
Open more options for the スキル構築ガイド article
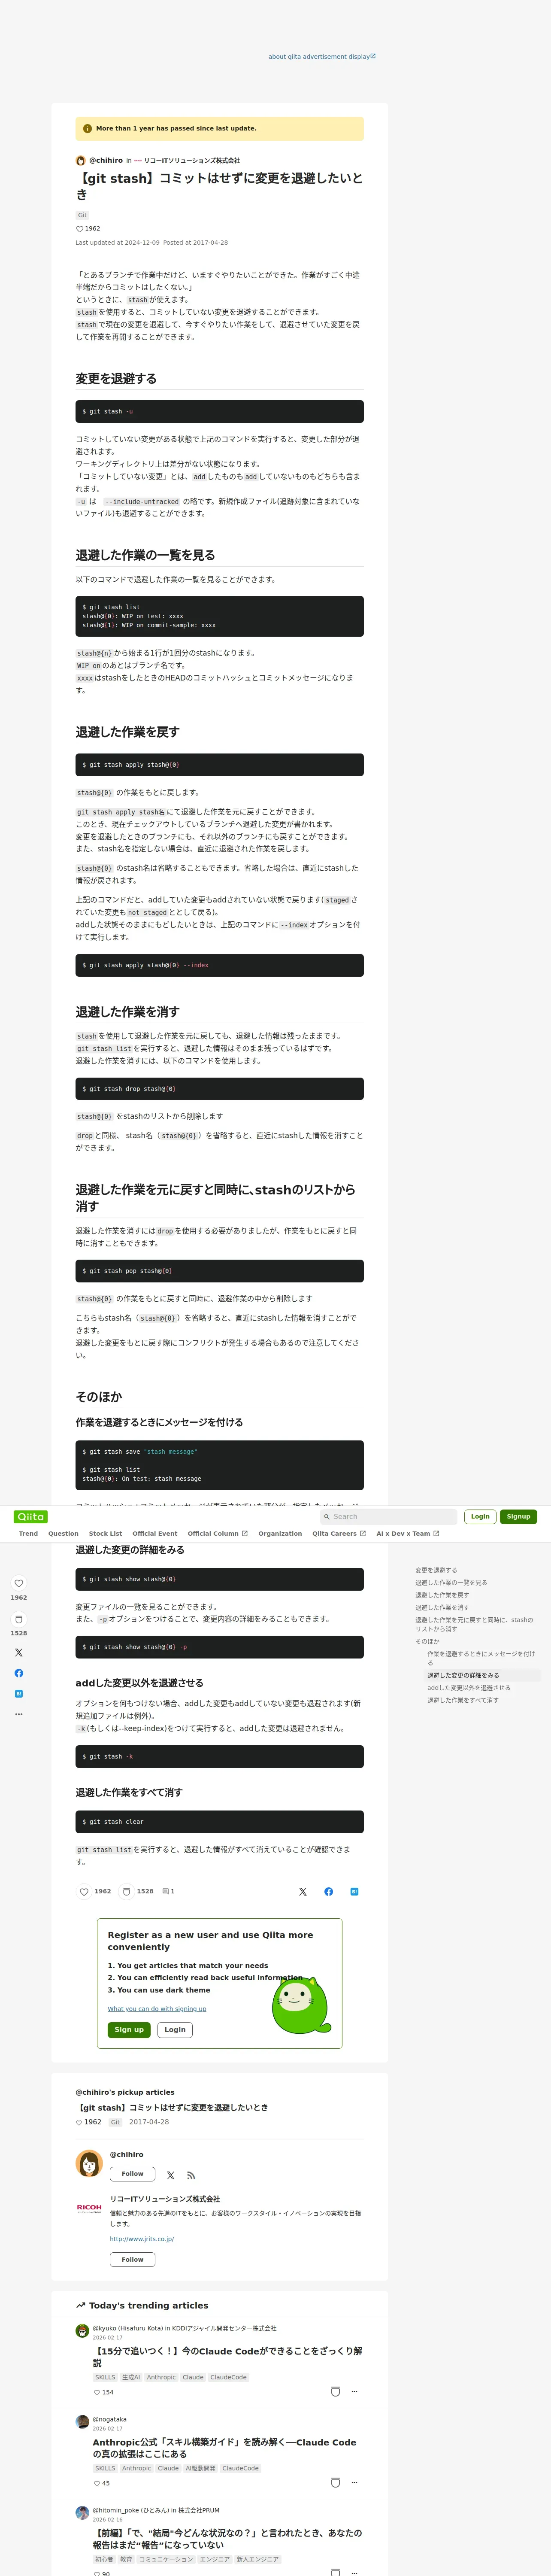tap(354, 2483)
